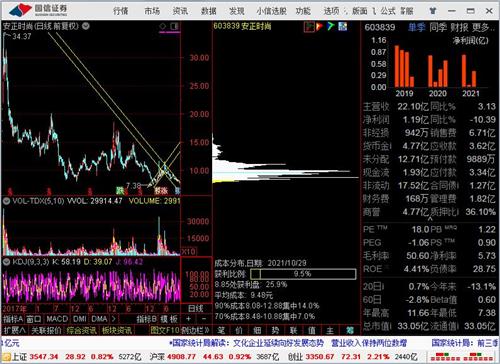Select the 同季 financial view tab
500x364 pixels.
(438, 27)
